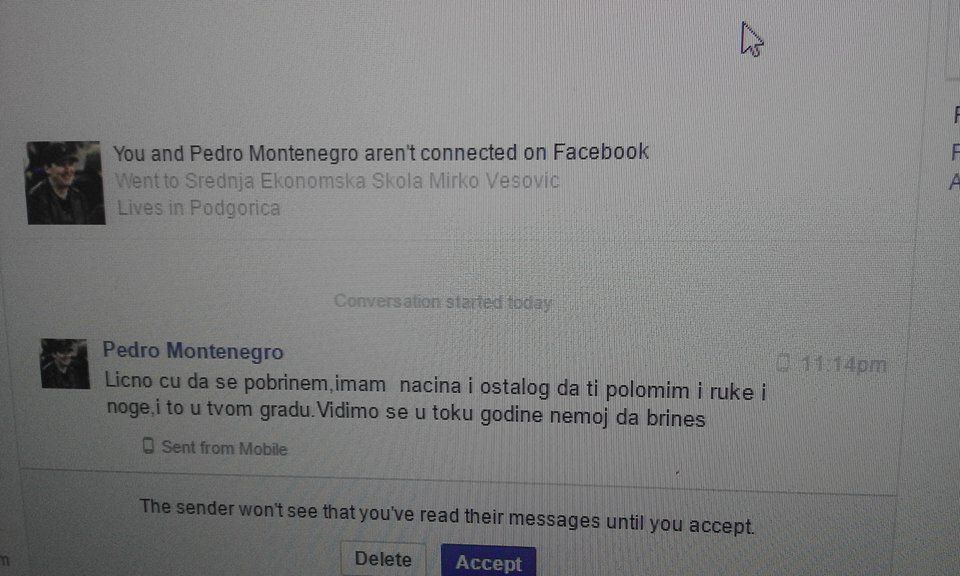
Task: Open the Podgorica location link
Action: coord(234,208)
